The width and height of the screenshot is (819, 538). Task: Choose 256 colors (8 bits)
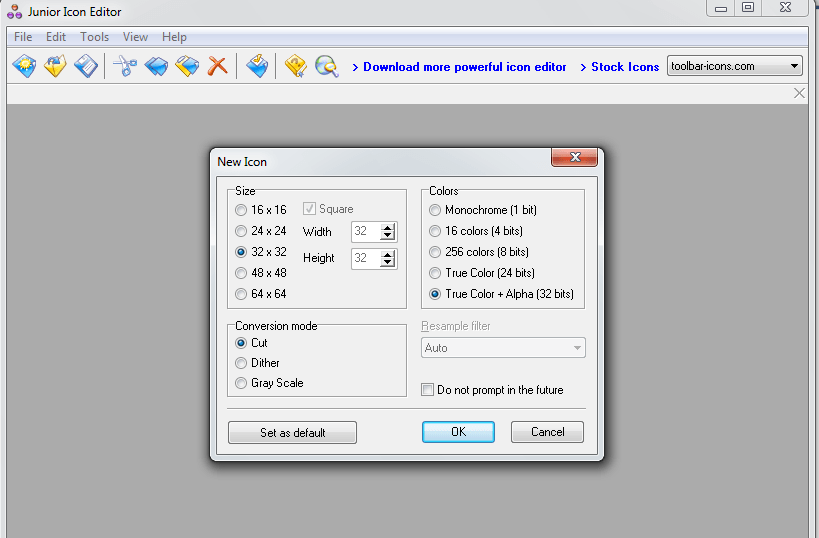click(x=479, y=252)
